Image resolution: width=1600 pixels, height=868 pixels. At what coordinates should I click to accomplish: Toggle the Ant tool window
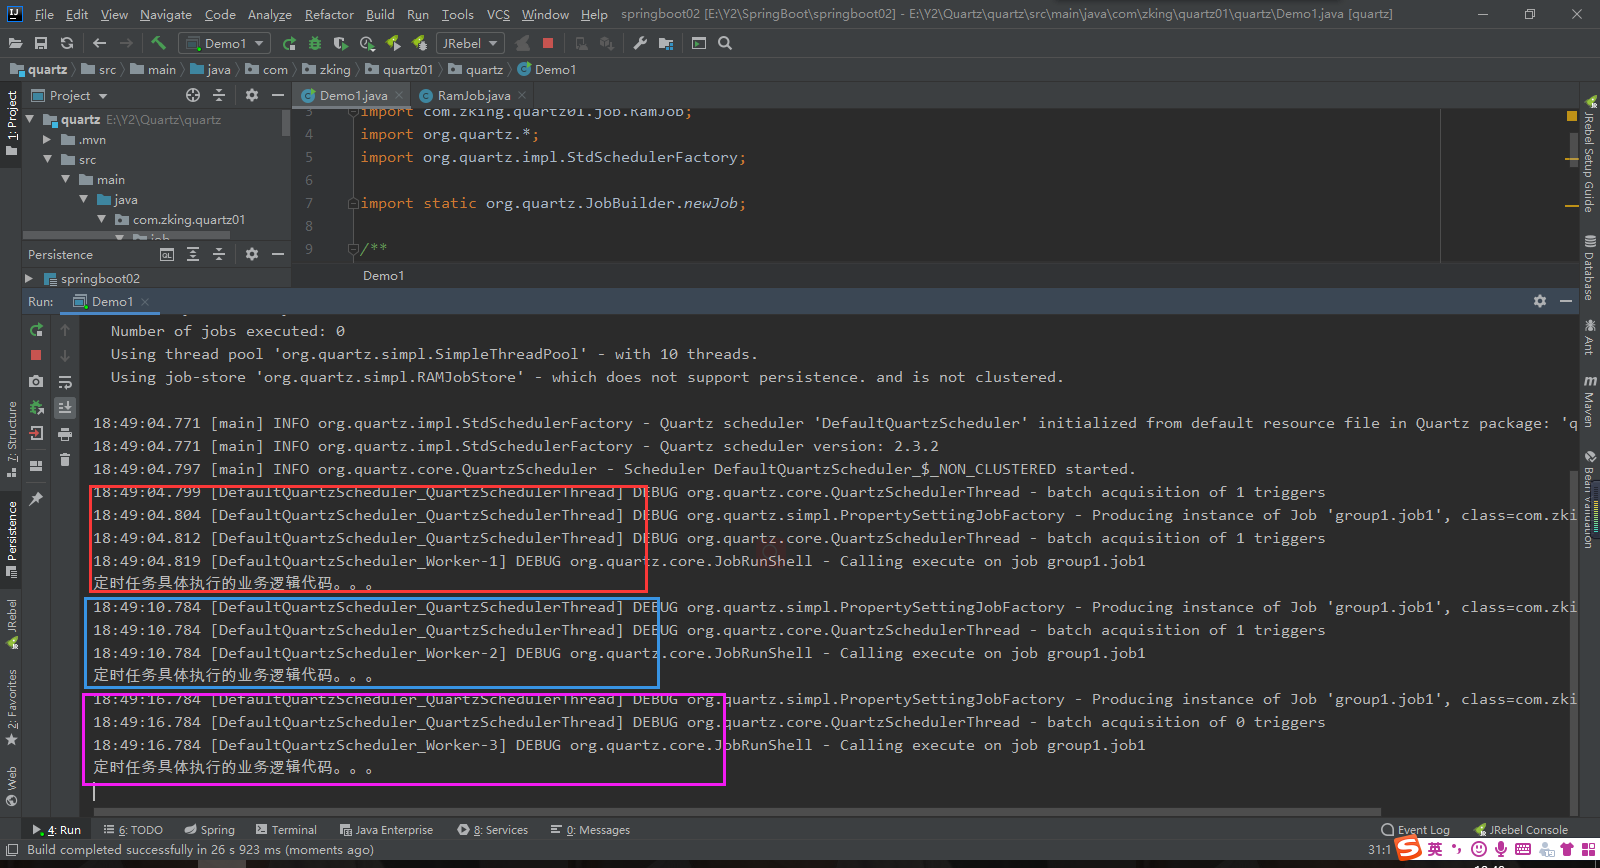click(1589, 337)
